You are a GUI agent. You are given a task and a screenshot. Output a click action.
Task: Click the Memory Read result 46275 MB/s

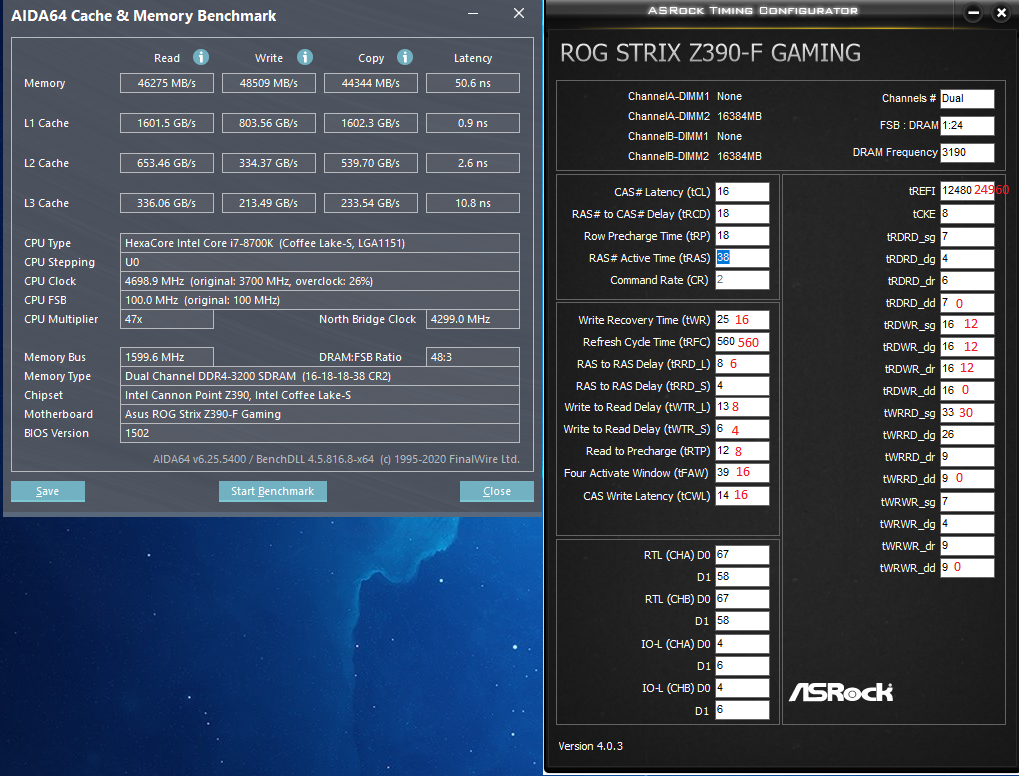[166, 83]
